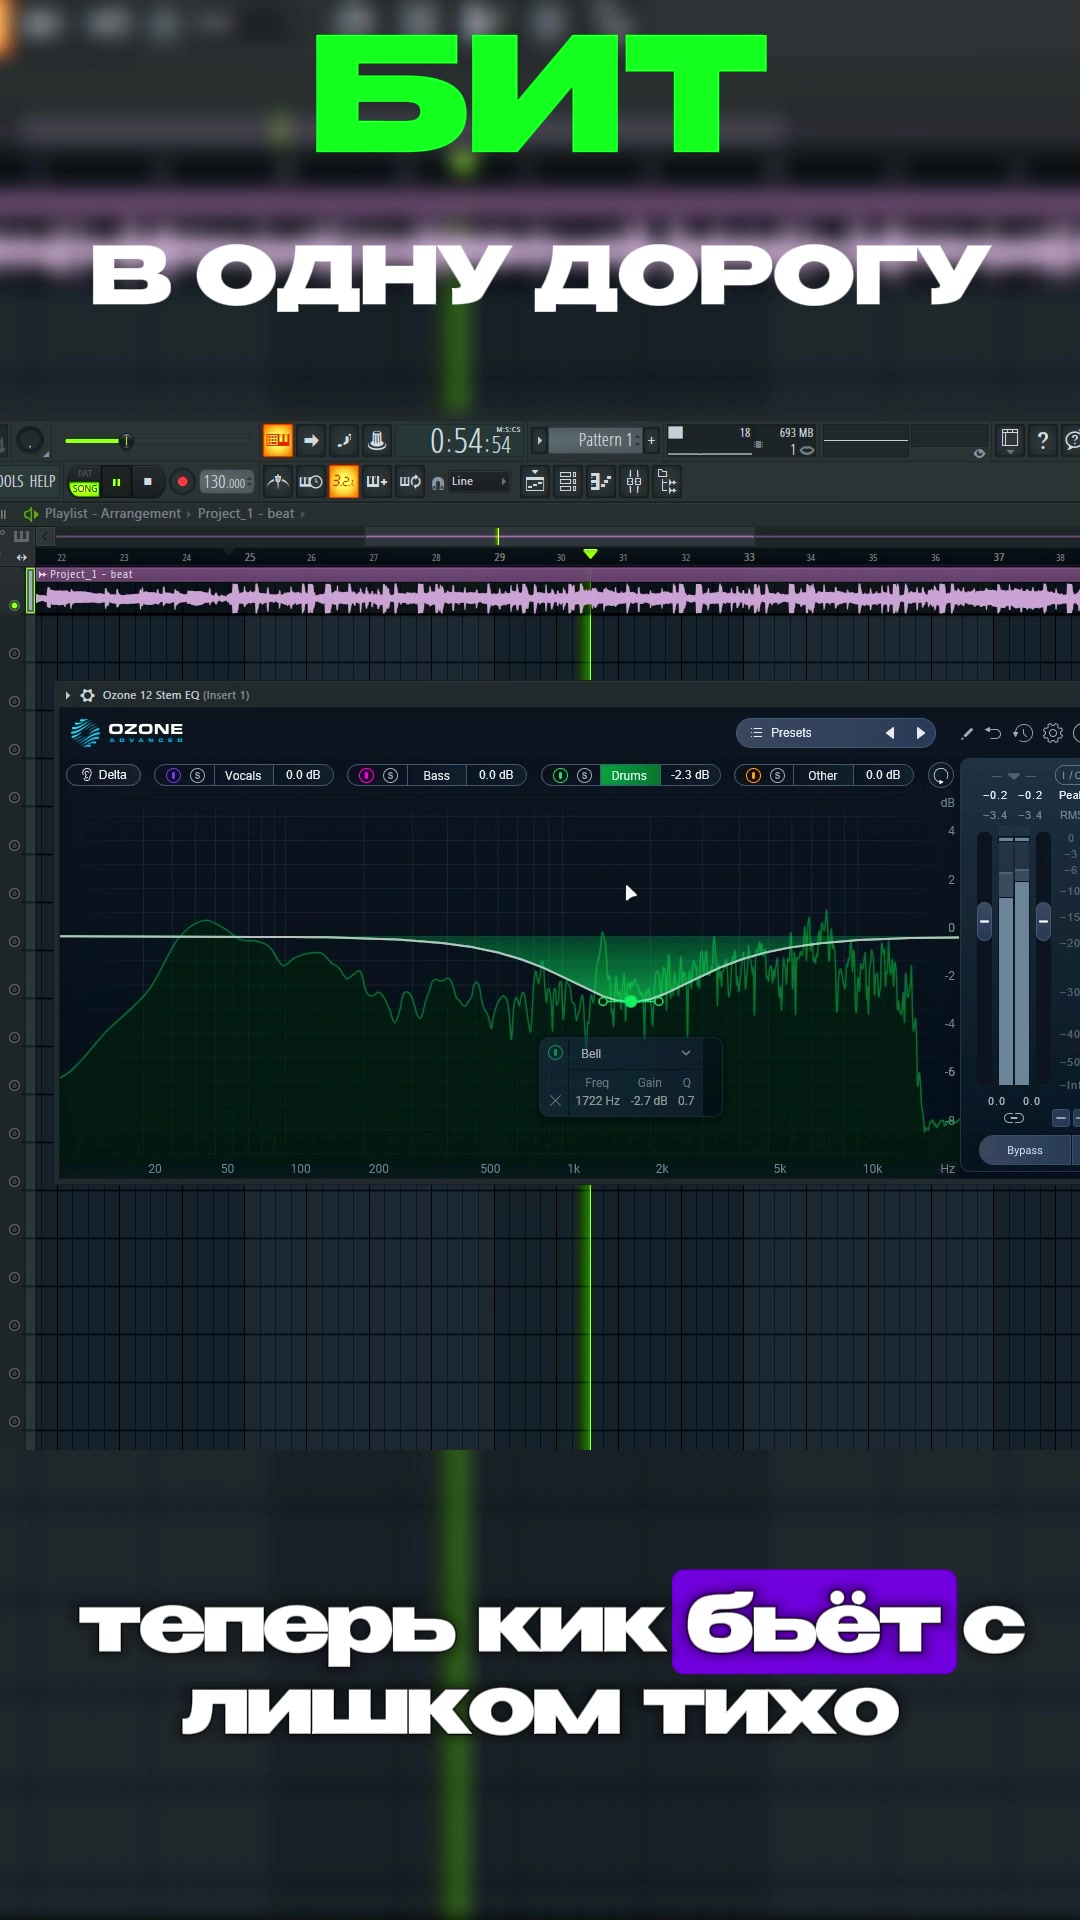
Task: Click the Ozone undo arrow icon
Action: click(x=993, y=733)
